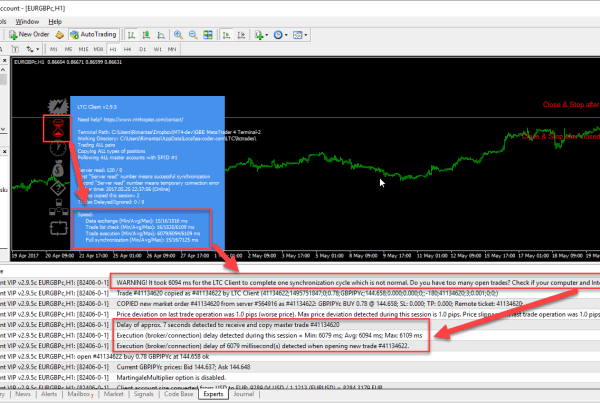Viewport: 600px width, 403px height.
Task: Zoom out on the chart
Action: (x=193, y=35)
